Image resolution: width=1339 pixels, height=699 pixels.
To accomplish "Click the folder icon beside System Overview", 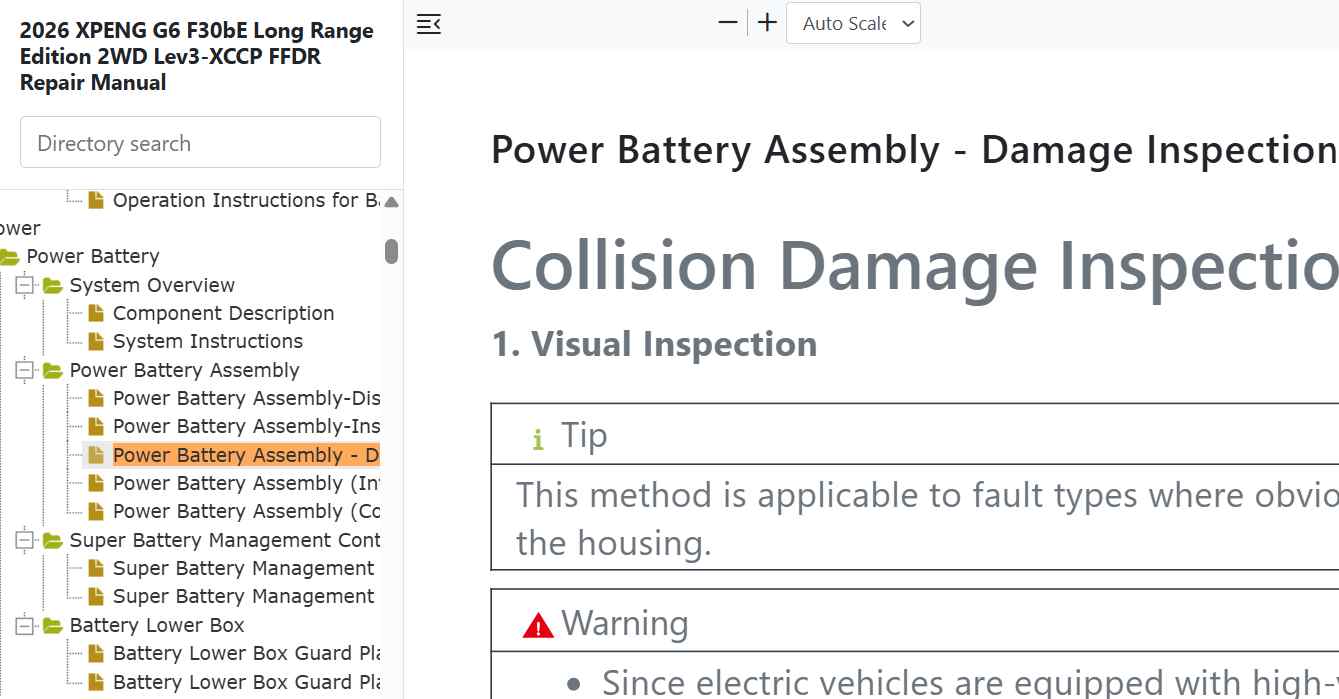I will [x=53, y=285].
